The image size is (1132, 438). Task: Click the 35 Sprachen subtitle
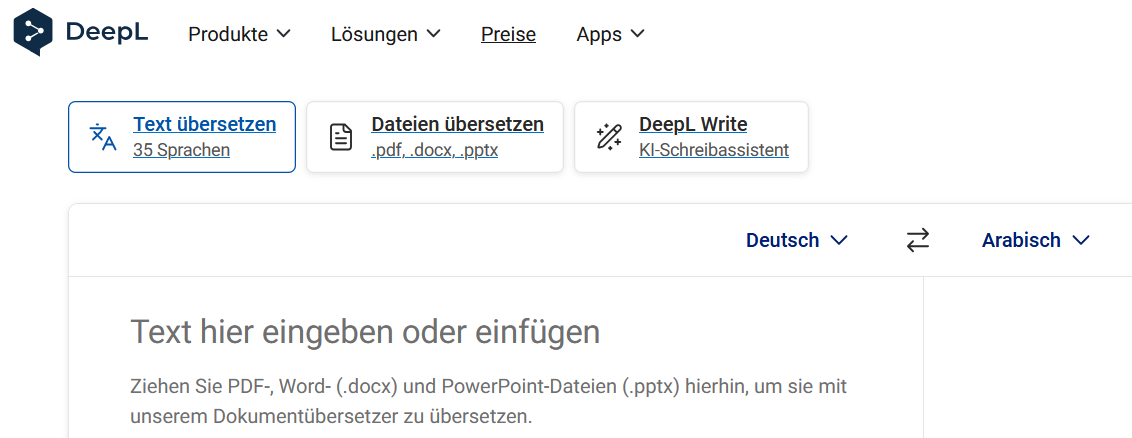coord(181,150)
